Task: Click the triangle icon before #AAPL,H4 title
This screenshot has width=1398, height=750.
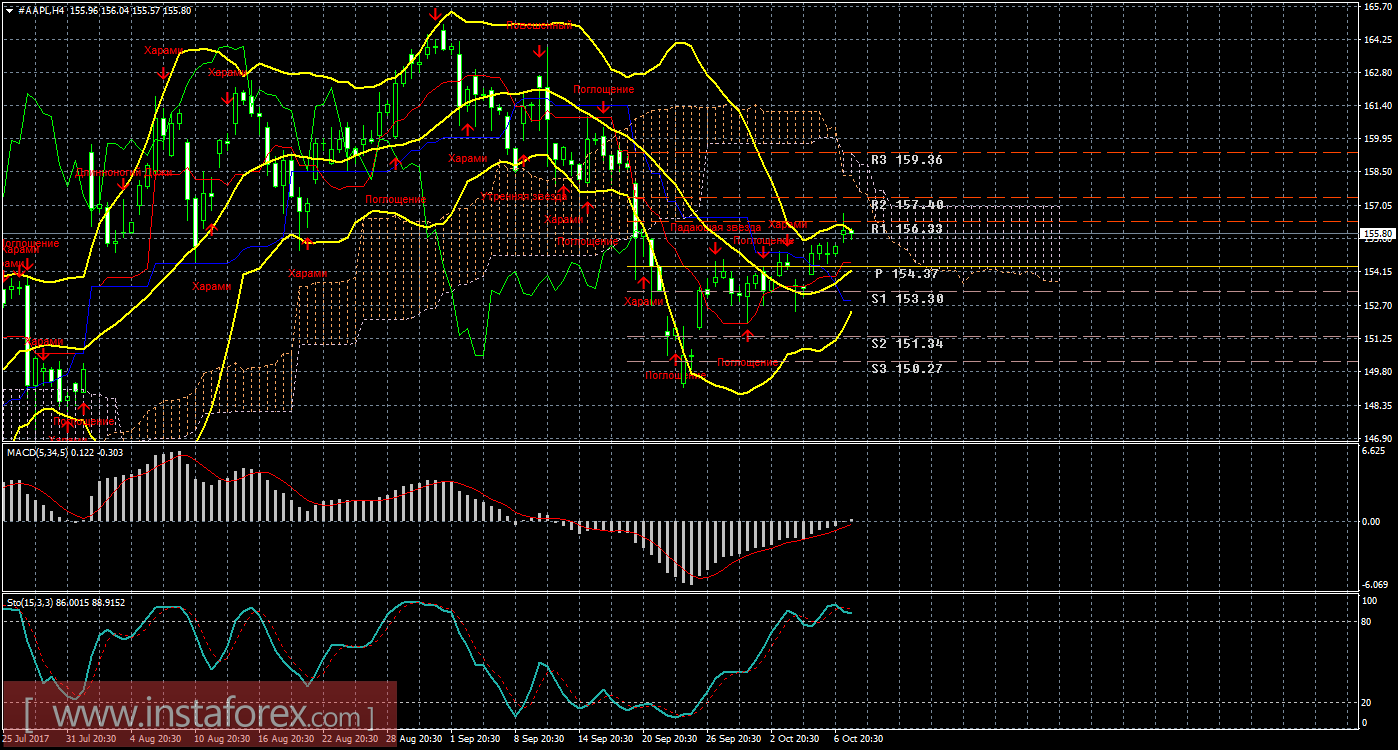Action: pyautogui.click(x=9, y=9)
